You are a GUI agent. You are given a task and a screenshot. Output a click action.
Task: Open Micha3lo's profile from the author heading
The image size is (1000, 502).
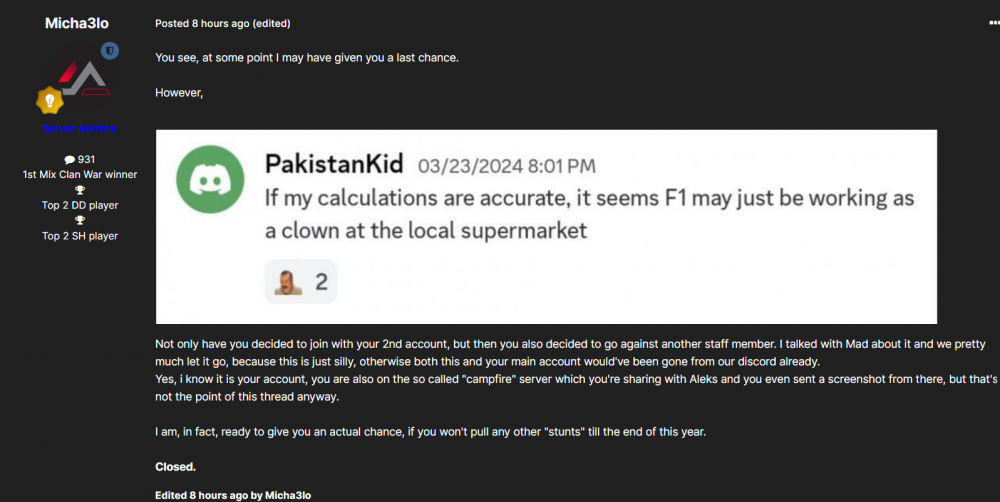tap(80, 23)
